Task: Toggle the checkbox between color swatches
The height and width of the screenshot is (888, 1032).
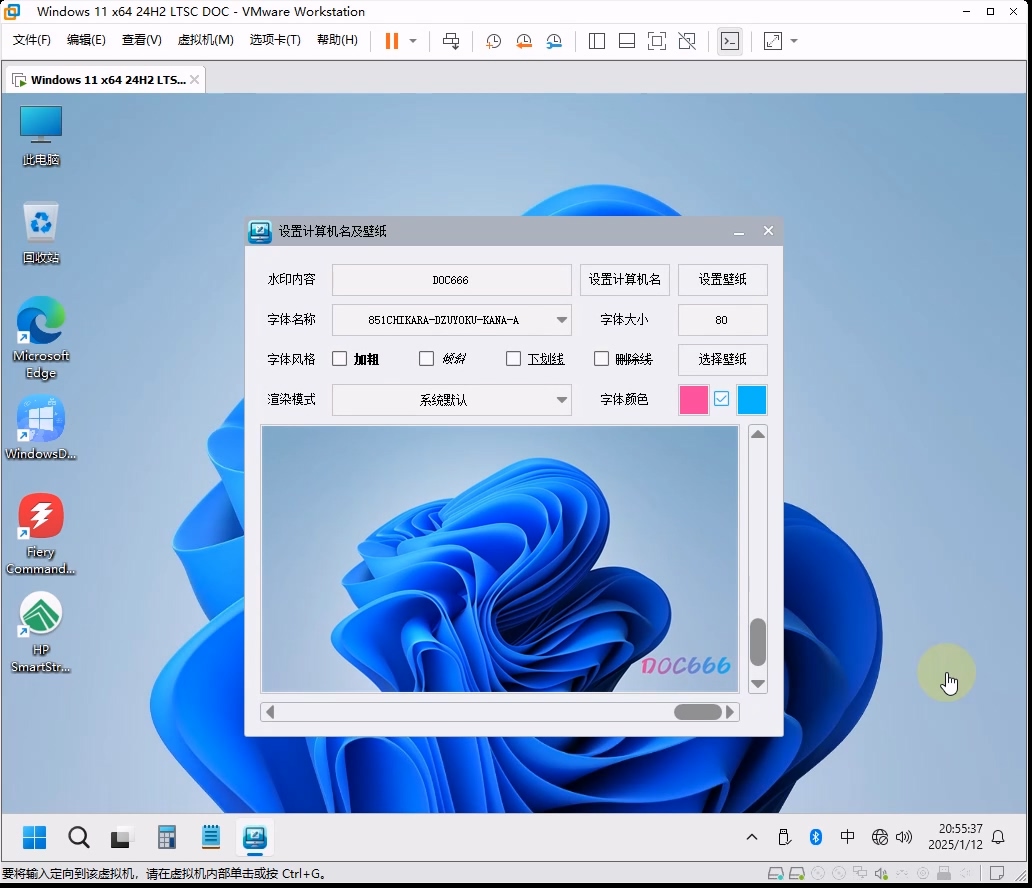Action: (x=722, y=399)
